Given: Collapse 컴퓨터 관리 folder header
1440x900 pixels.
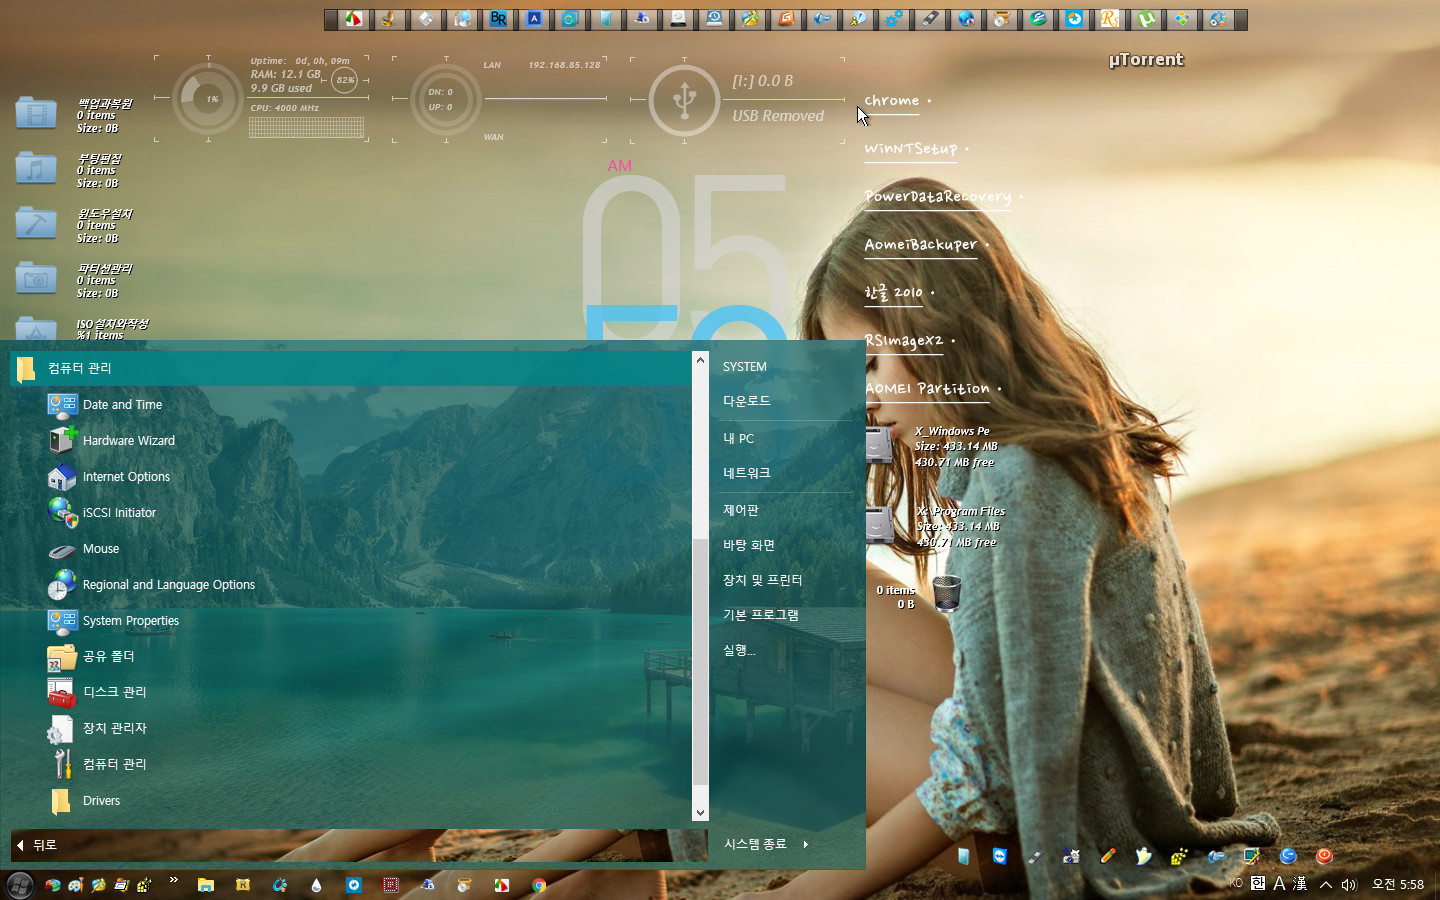Looking at the screenshot, I should pos(350,368).
